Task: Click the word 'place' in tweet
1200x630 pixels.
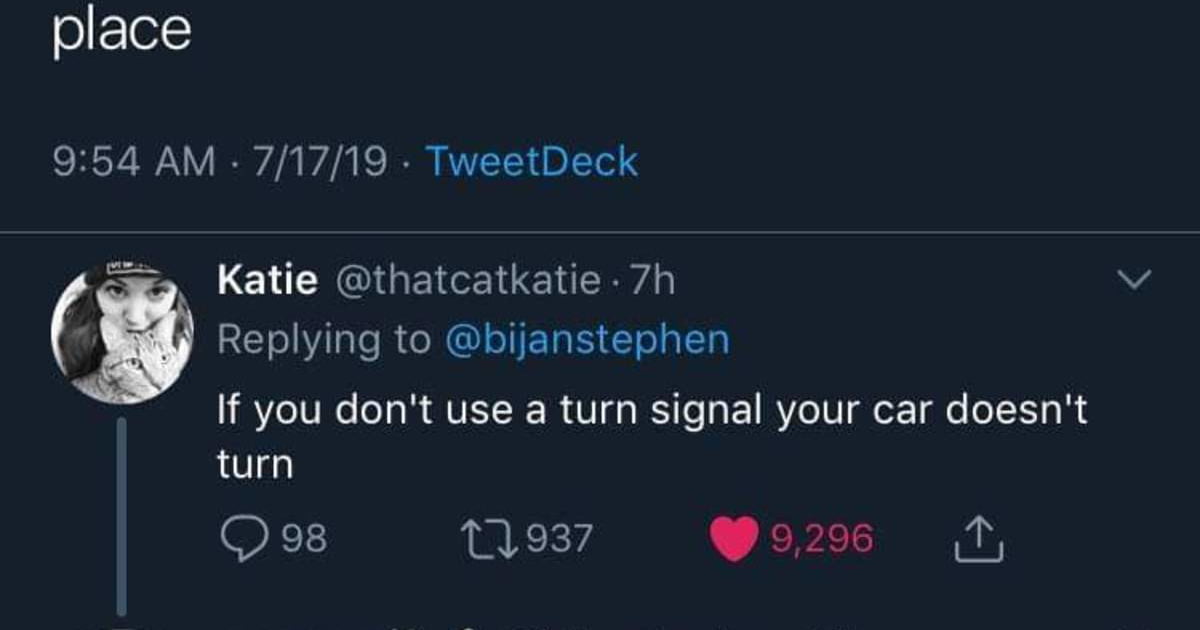Action: [121, 32]
